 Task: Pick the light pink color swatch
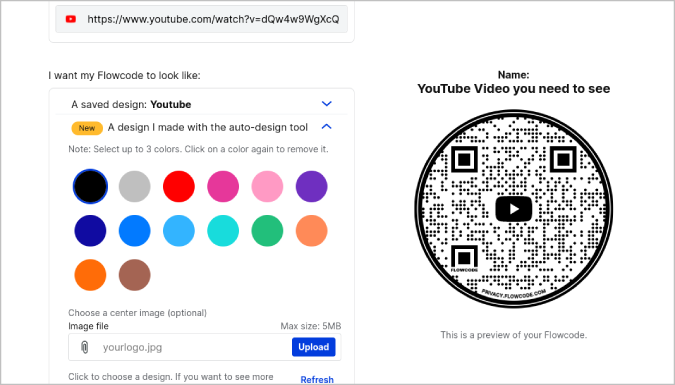coord(267,186)
